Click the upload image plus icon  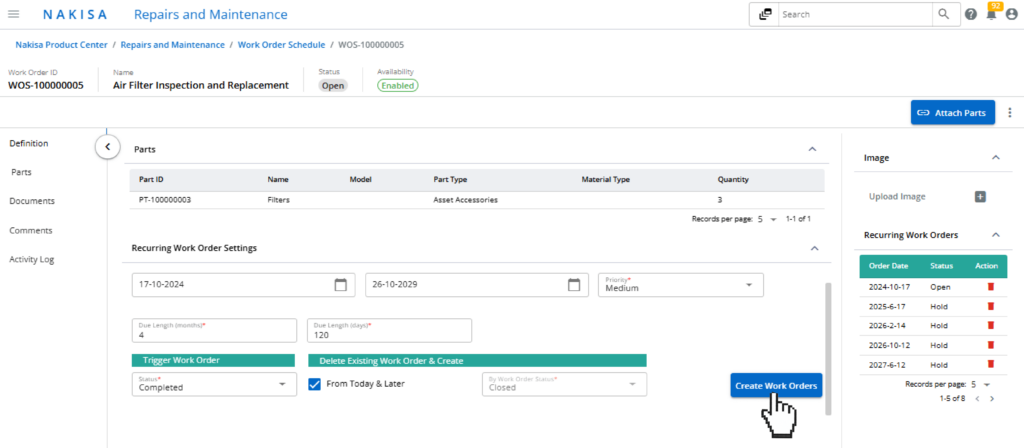click(980, 197)
